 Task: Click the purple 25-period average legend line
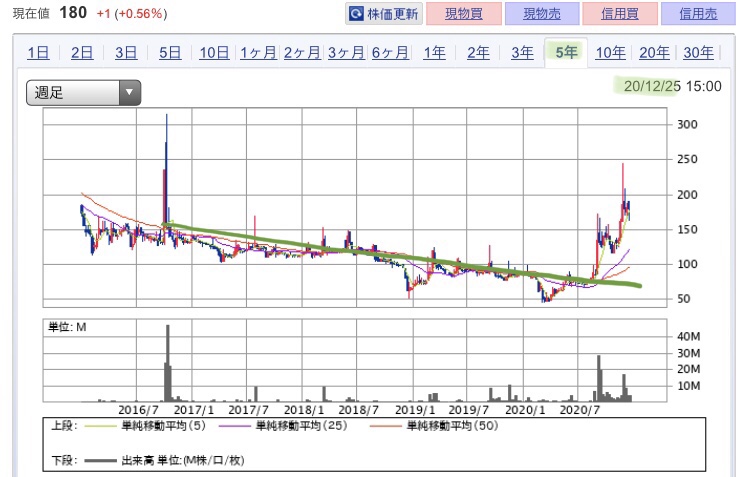click(x=234, y=426)
